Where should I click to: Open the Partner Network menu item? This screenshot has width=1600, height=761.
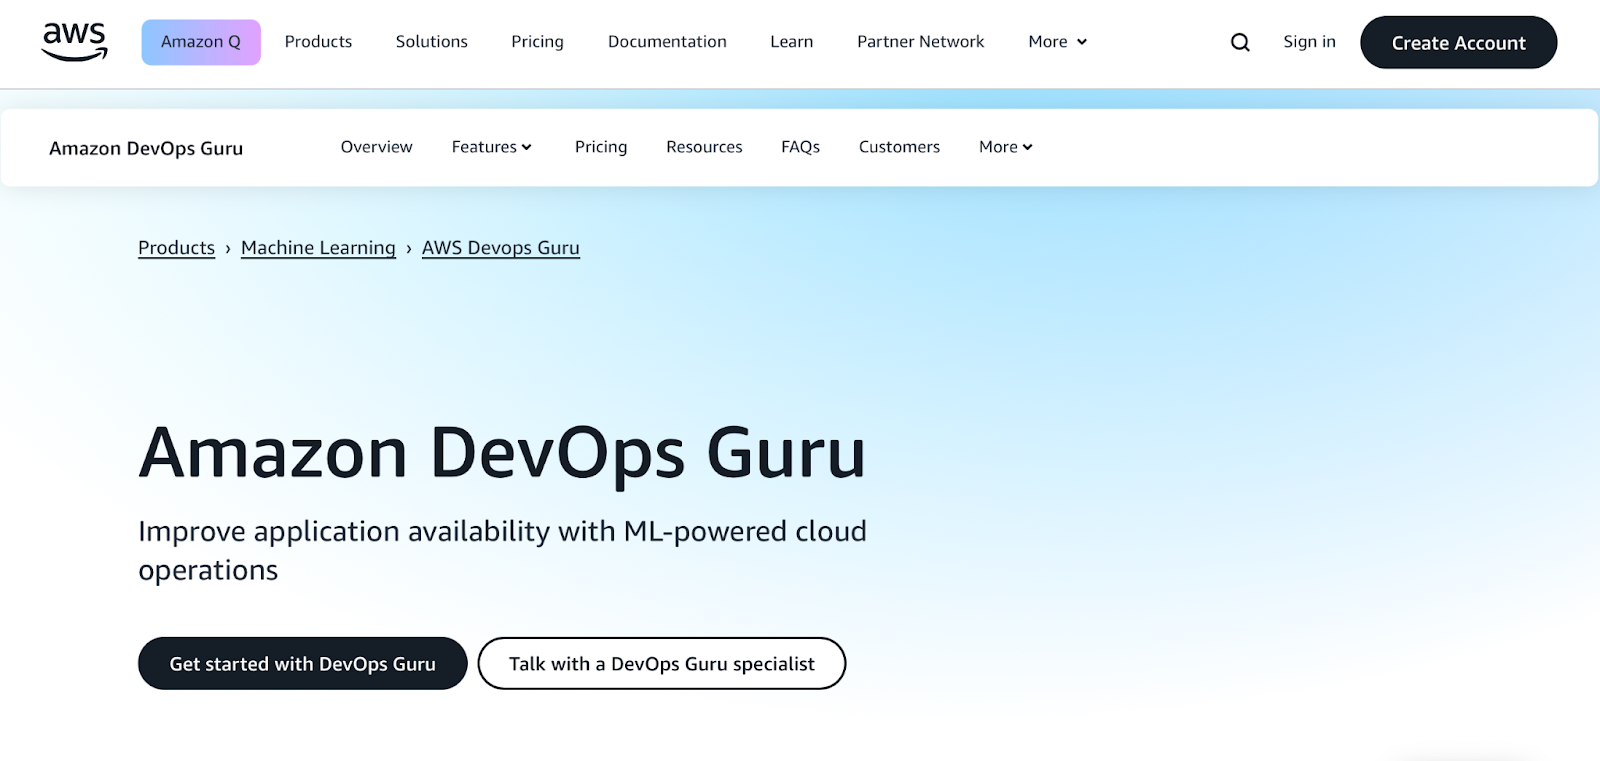[920, 42]
